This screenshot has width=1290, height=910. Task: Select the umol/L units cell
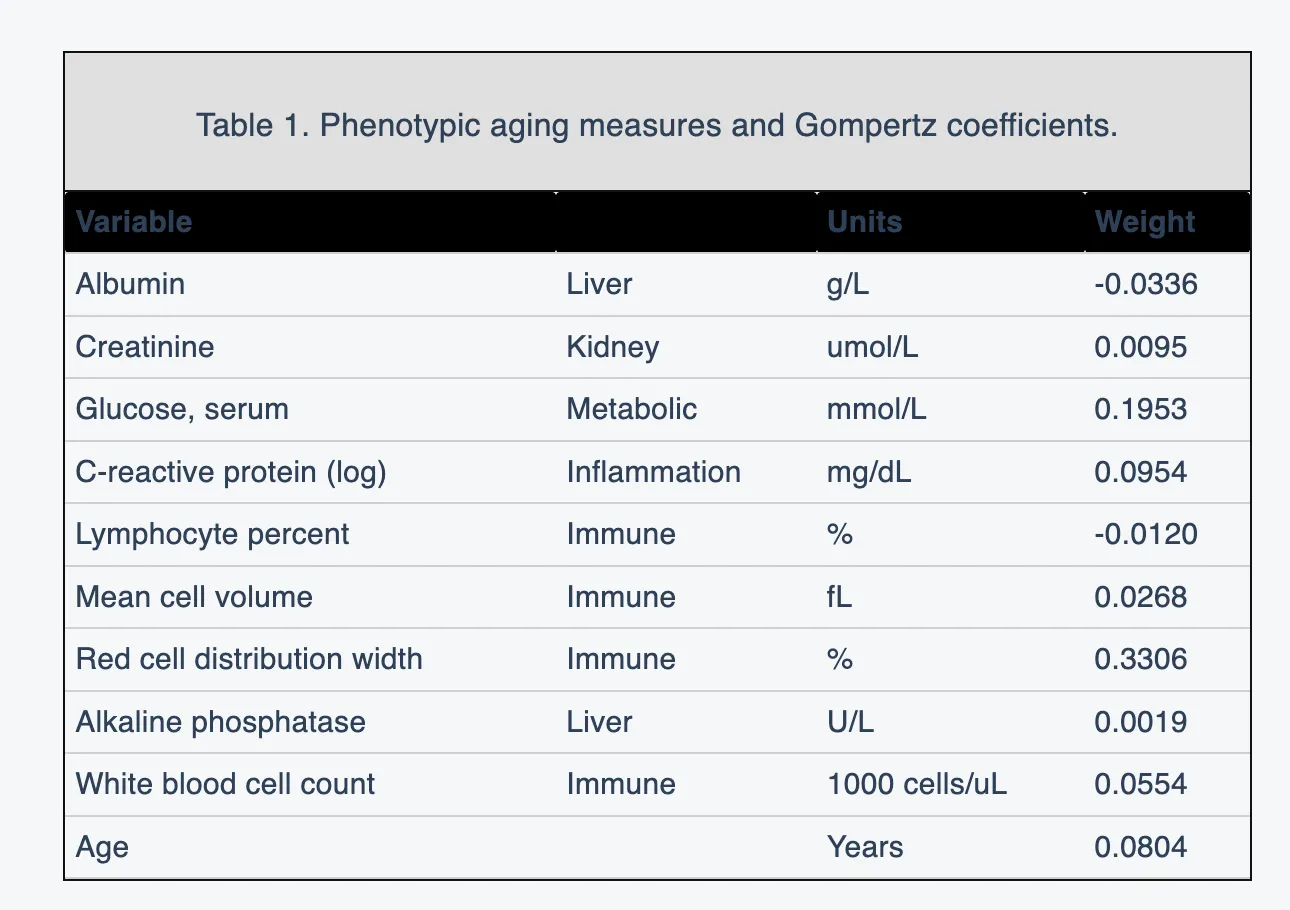pyautogui.click(x=872, y=347)
